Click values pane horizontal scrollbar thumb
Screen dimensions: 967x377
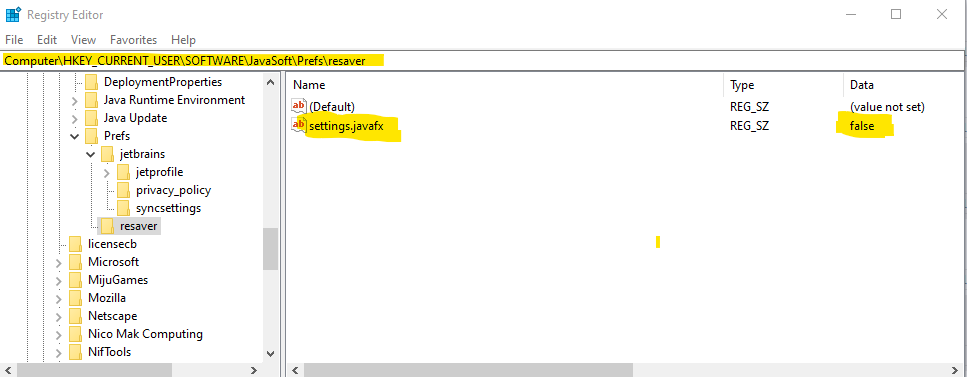click(468, 370)
